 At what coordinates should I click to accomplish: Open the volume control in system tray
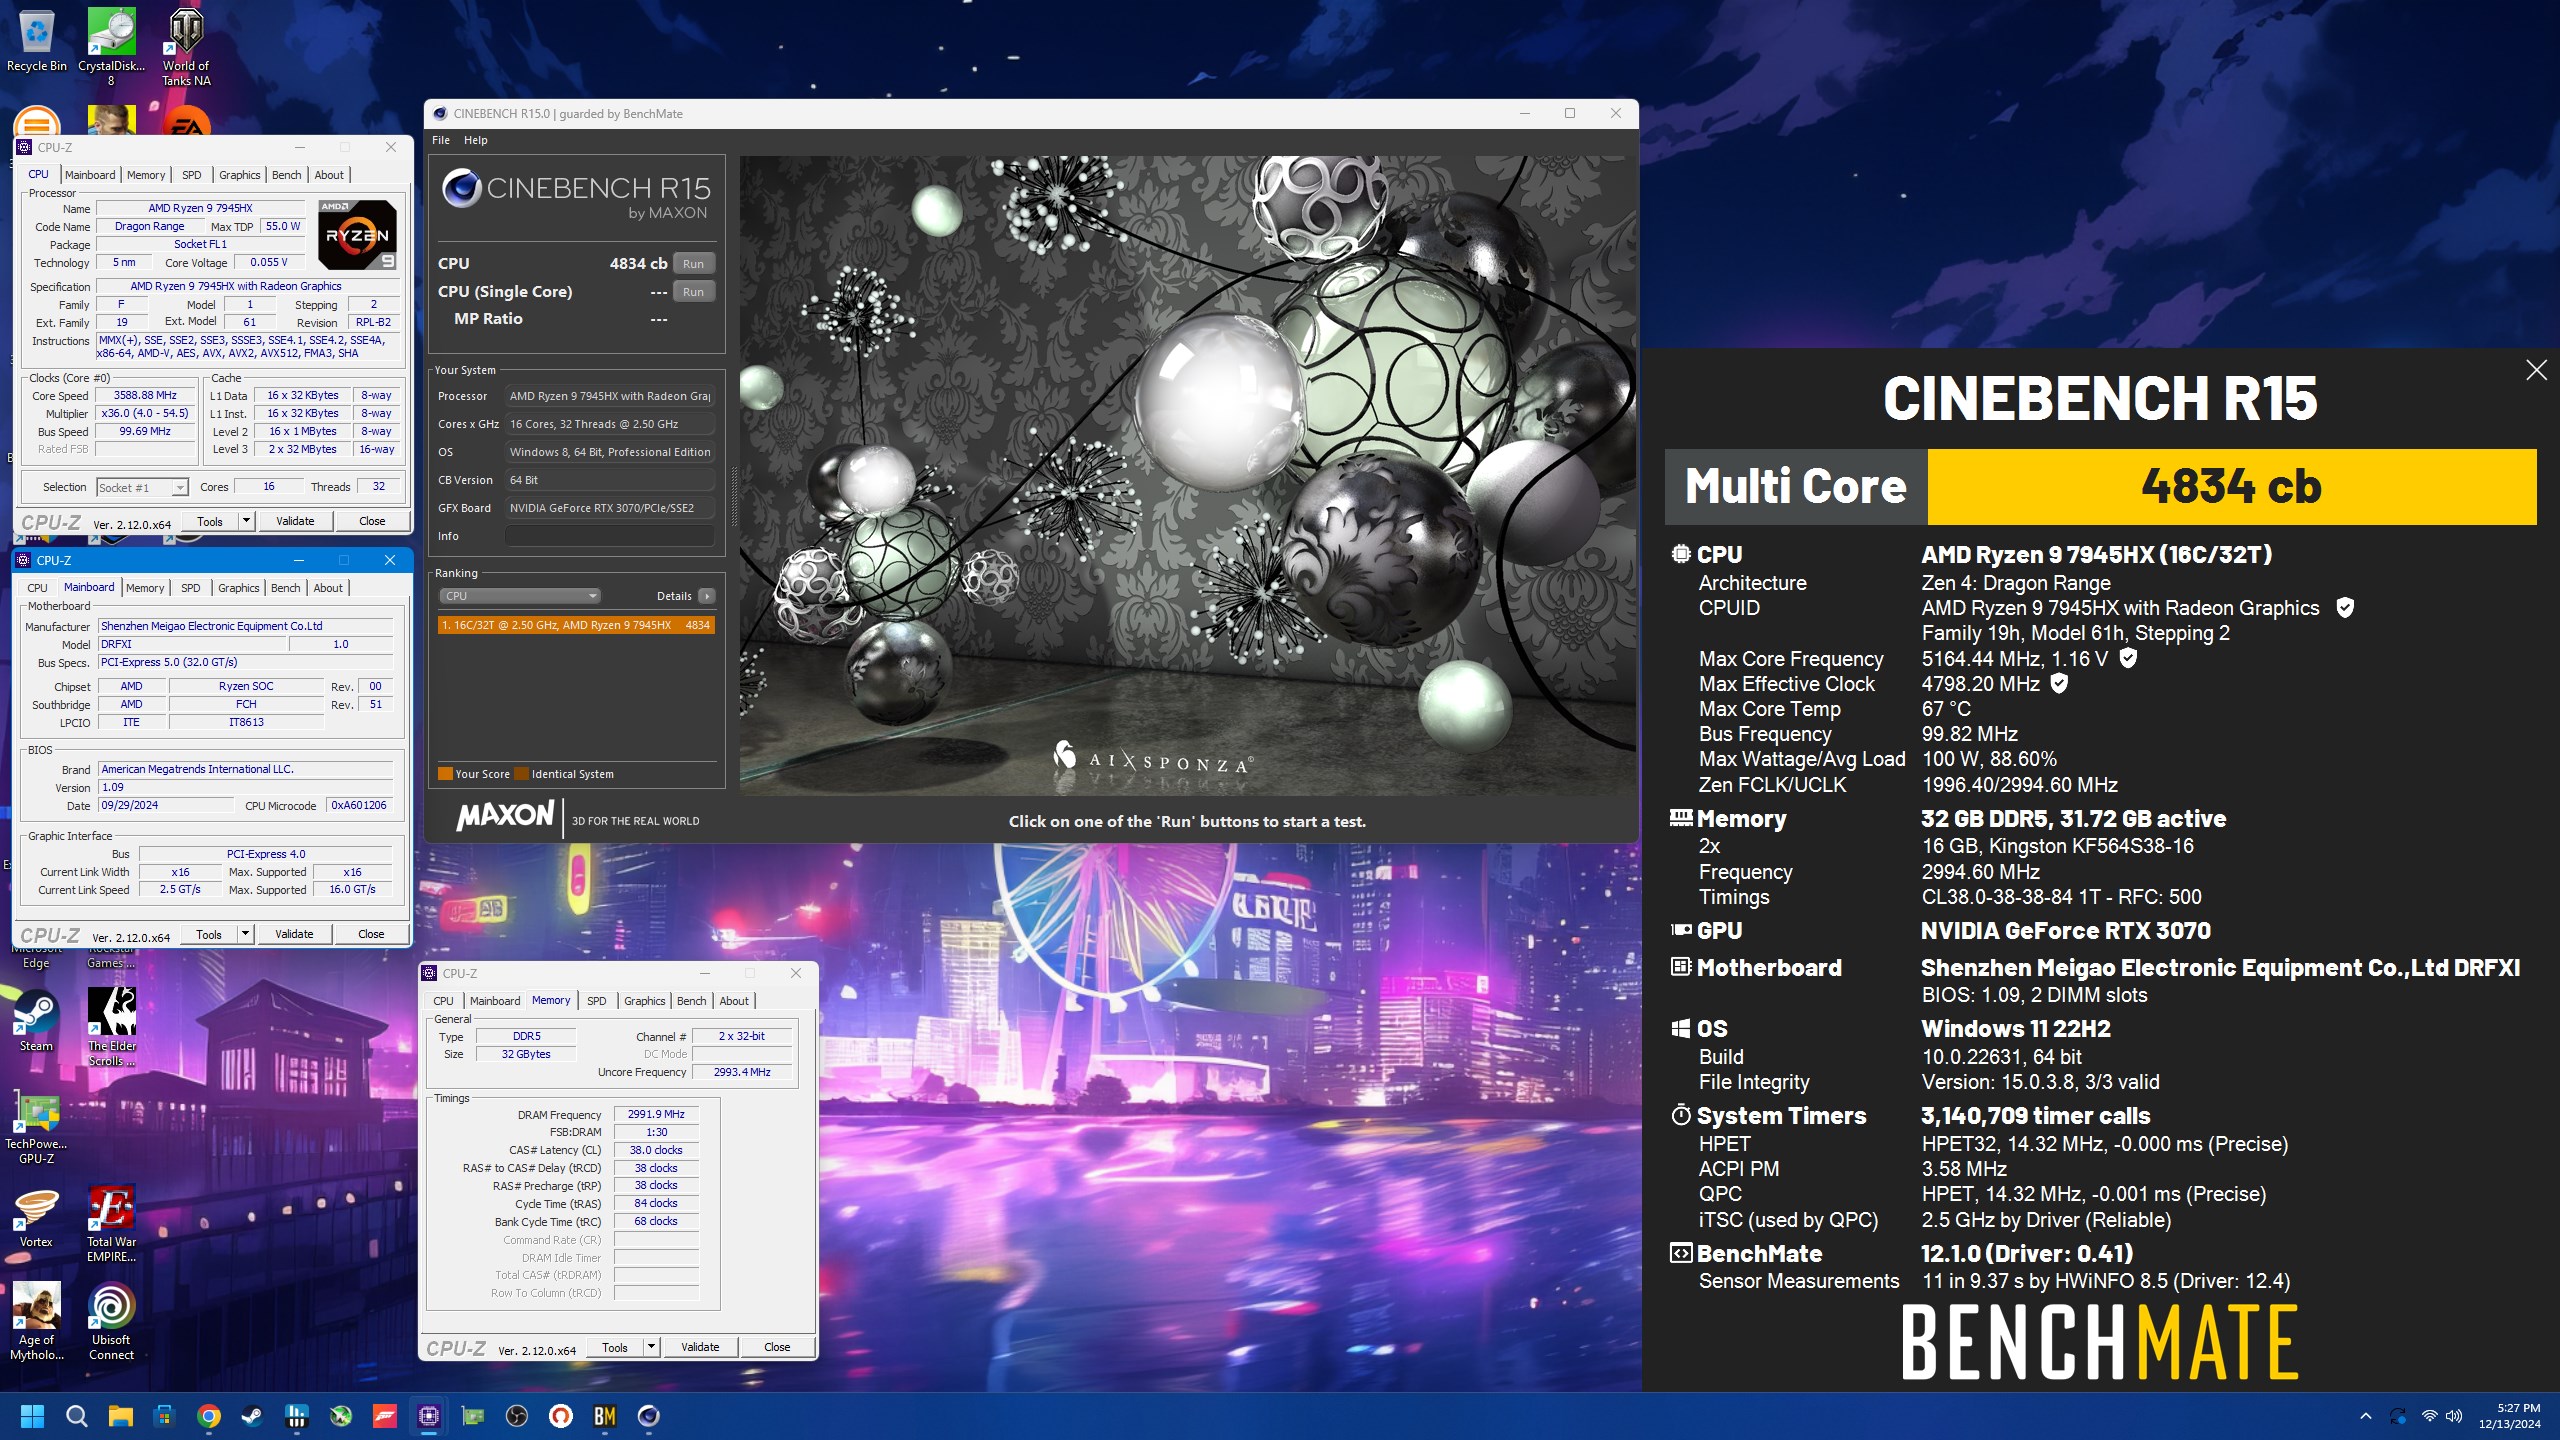coord(2454,1416)
